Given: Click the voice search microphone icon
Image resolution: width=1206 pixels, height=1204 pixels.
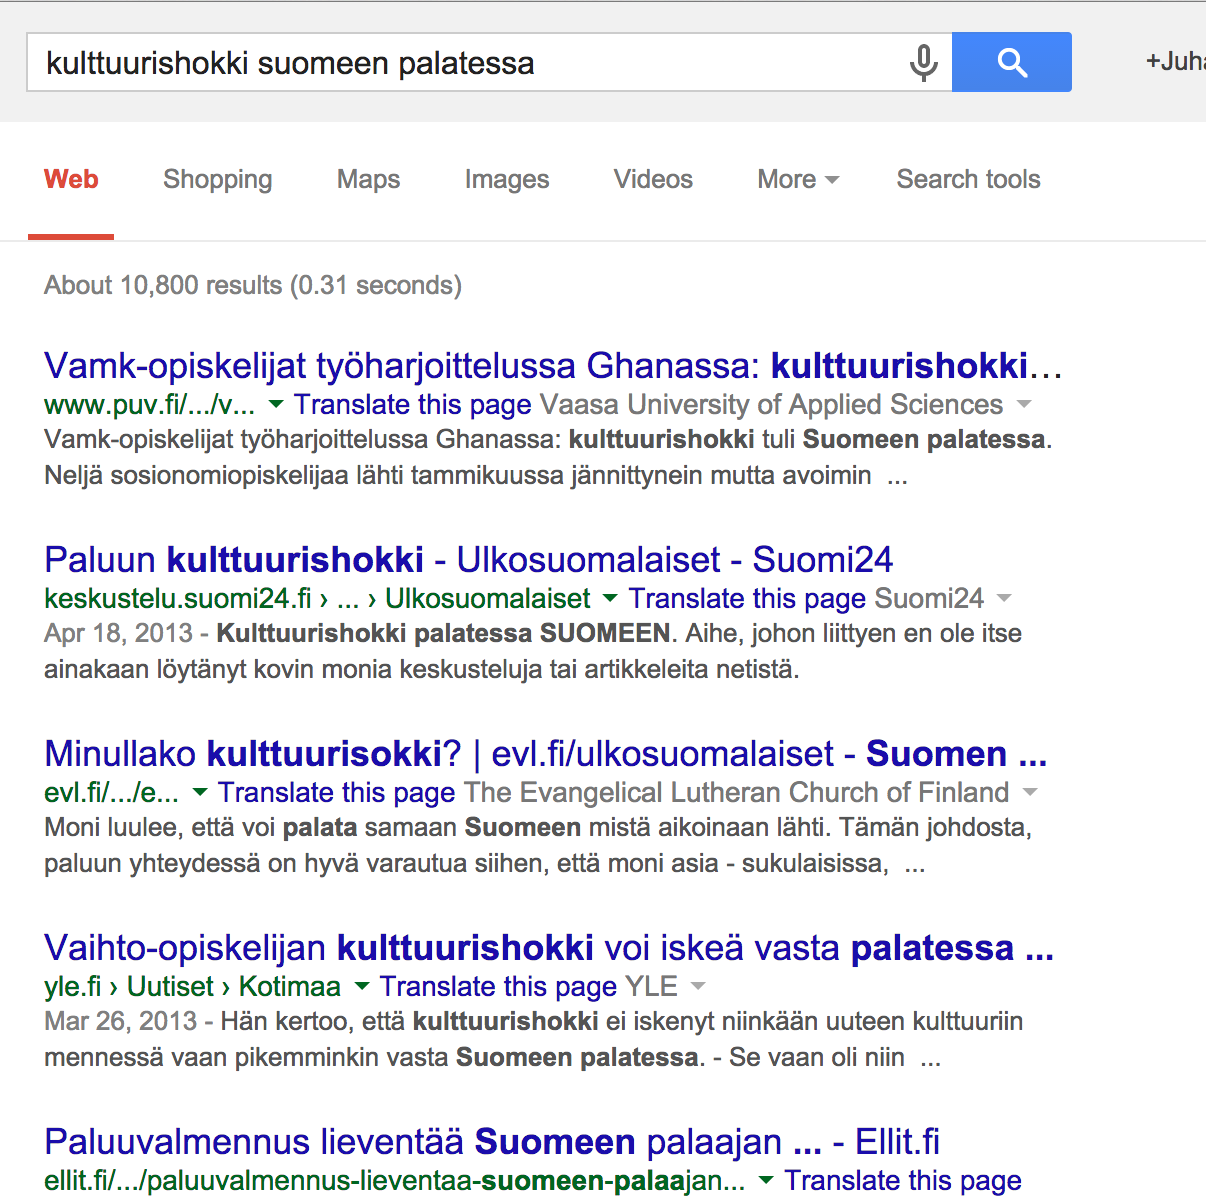Looking at the screenshot, I should (x=923, y=63).
